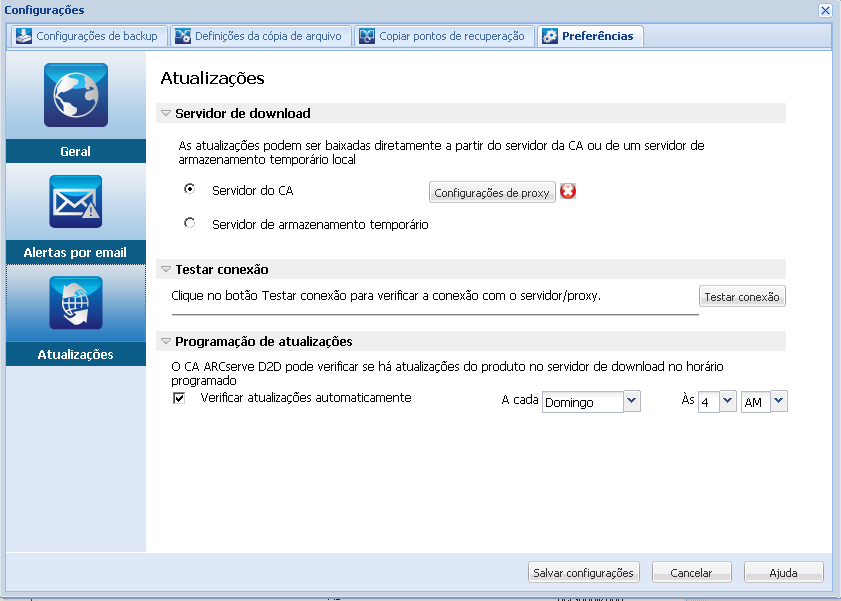Image resolution: width=841 pixels, height=601 pixels.
Task: Open the Geral sidebar label
Action: coord(76,151)
